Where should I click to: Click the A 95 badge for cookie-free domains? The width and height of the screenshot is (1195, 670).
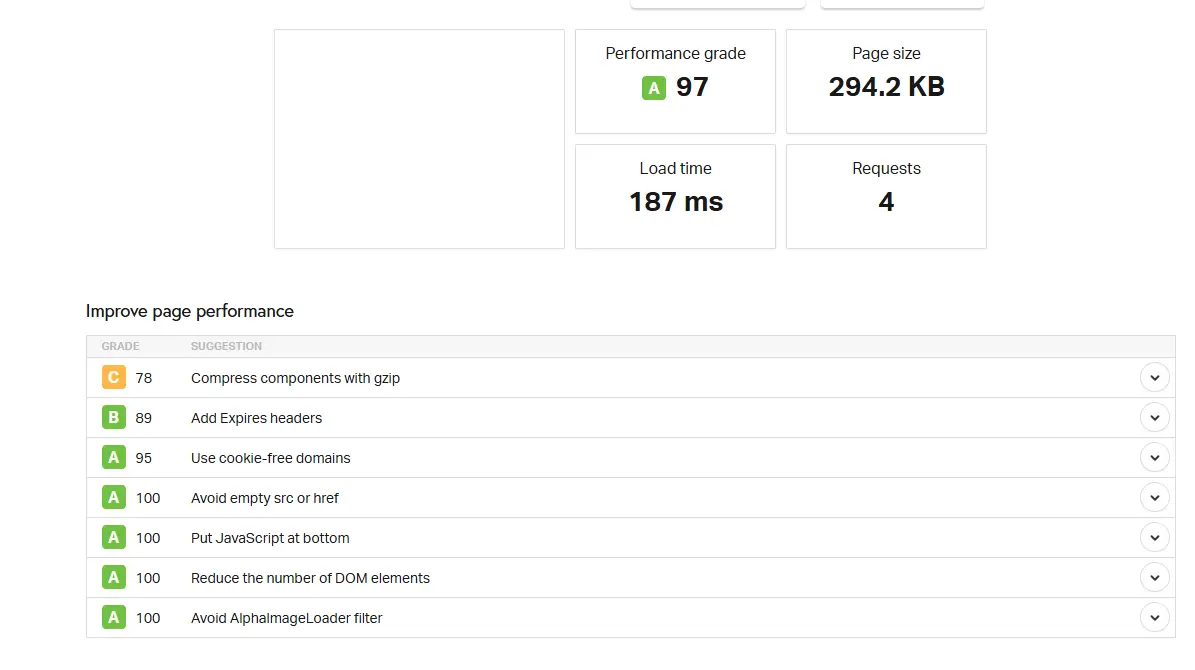[x=113, y=457]
